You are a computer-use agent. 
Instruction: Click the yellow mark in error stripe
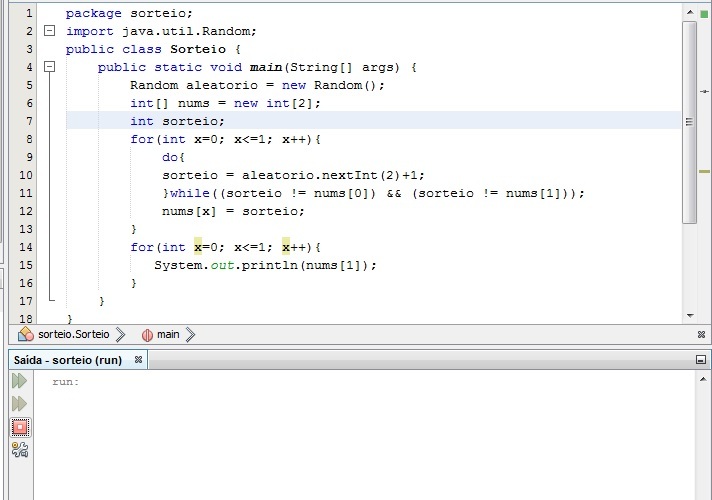coord(704,172)
